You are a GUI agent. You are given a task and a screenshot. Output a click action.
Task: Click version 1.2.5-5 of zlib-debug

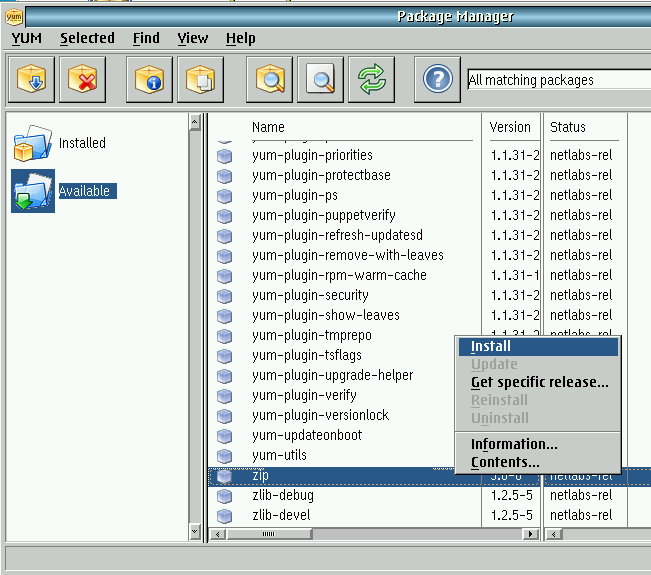tap(512, 496)
